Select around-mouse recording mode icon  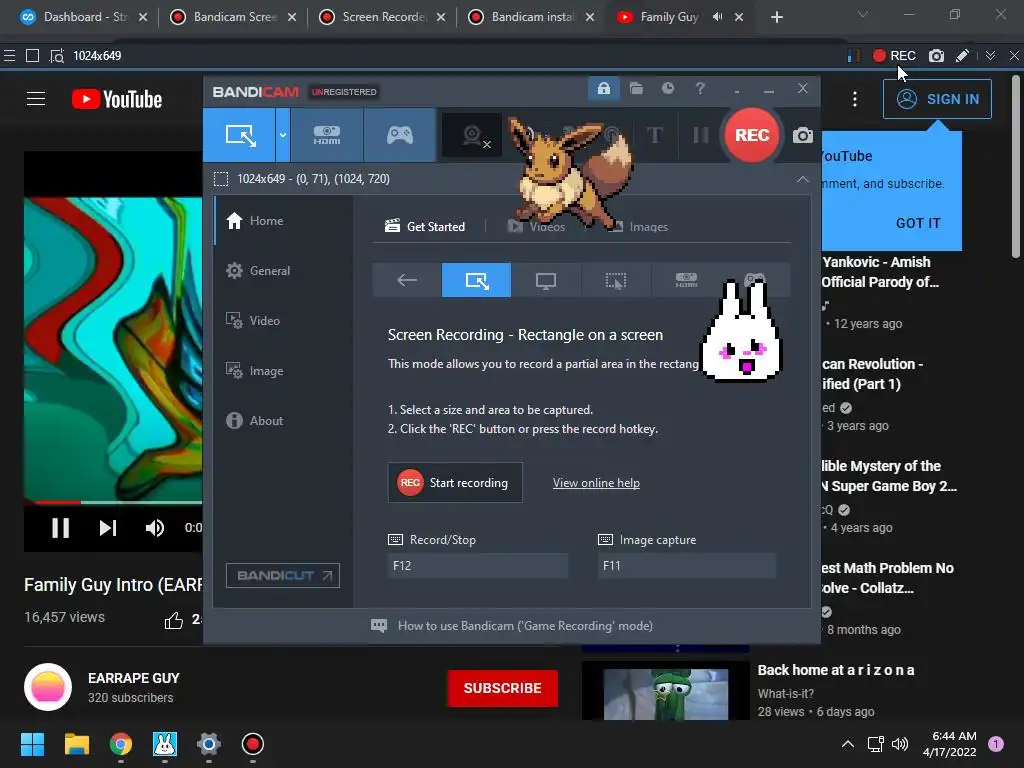point(615,280)
